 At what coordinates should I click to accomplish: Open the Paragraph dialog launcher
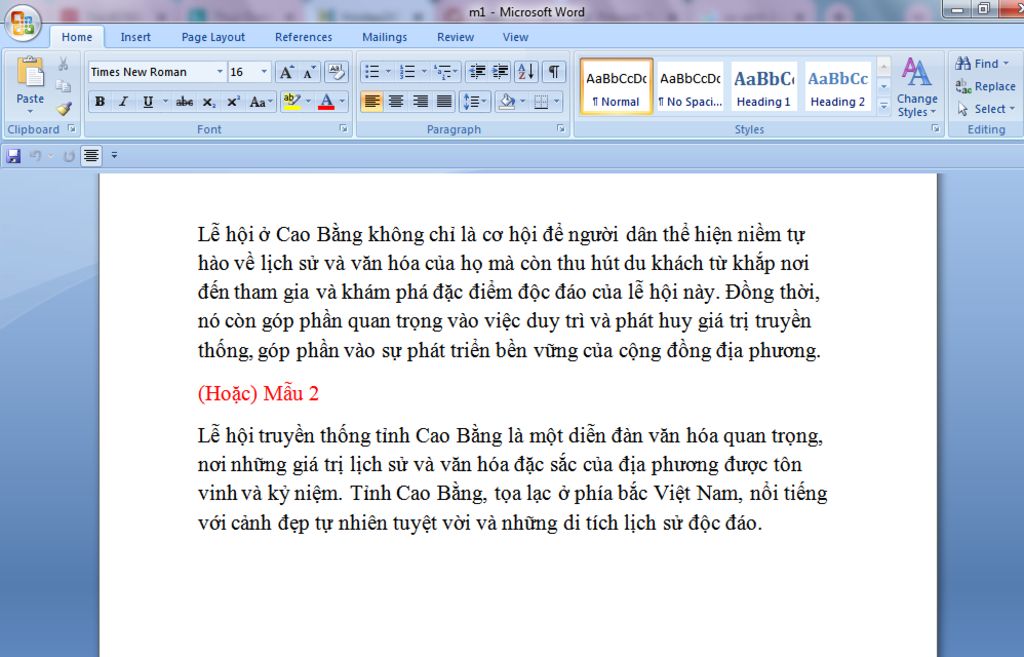(560, 129)
